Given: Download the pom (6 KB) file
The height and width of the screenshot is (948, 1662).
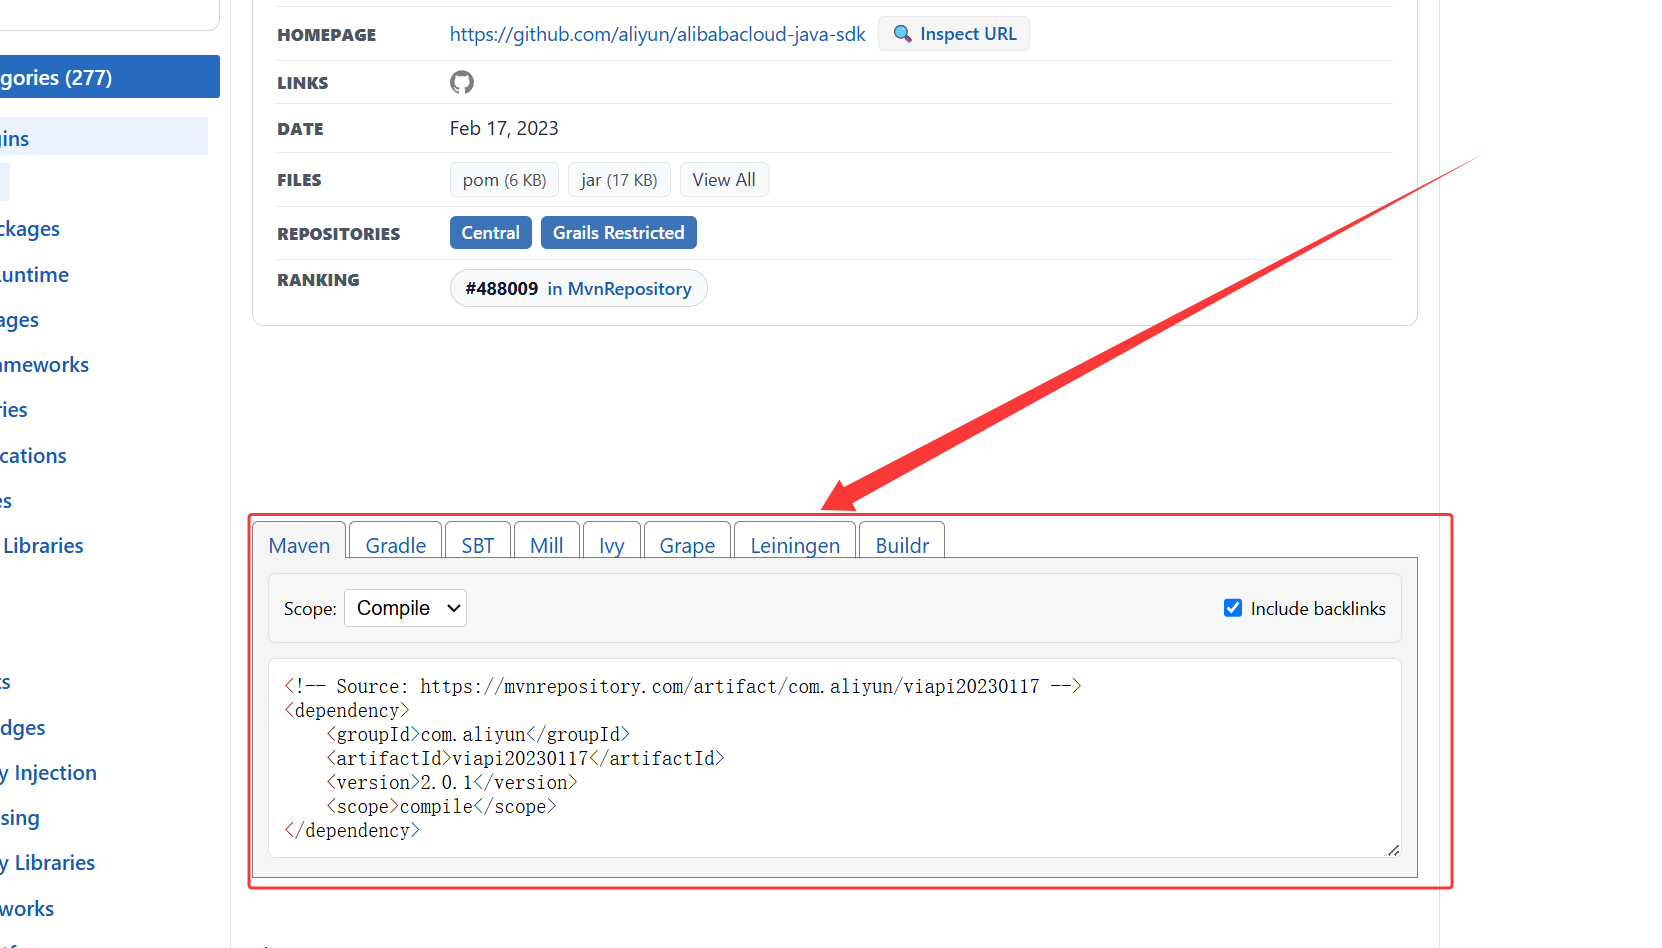Looking at the screenshot, I should click(x=504, y=180).
